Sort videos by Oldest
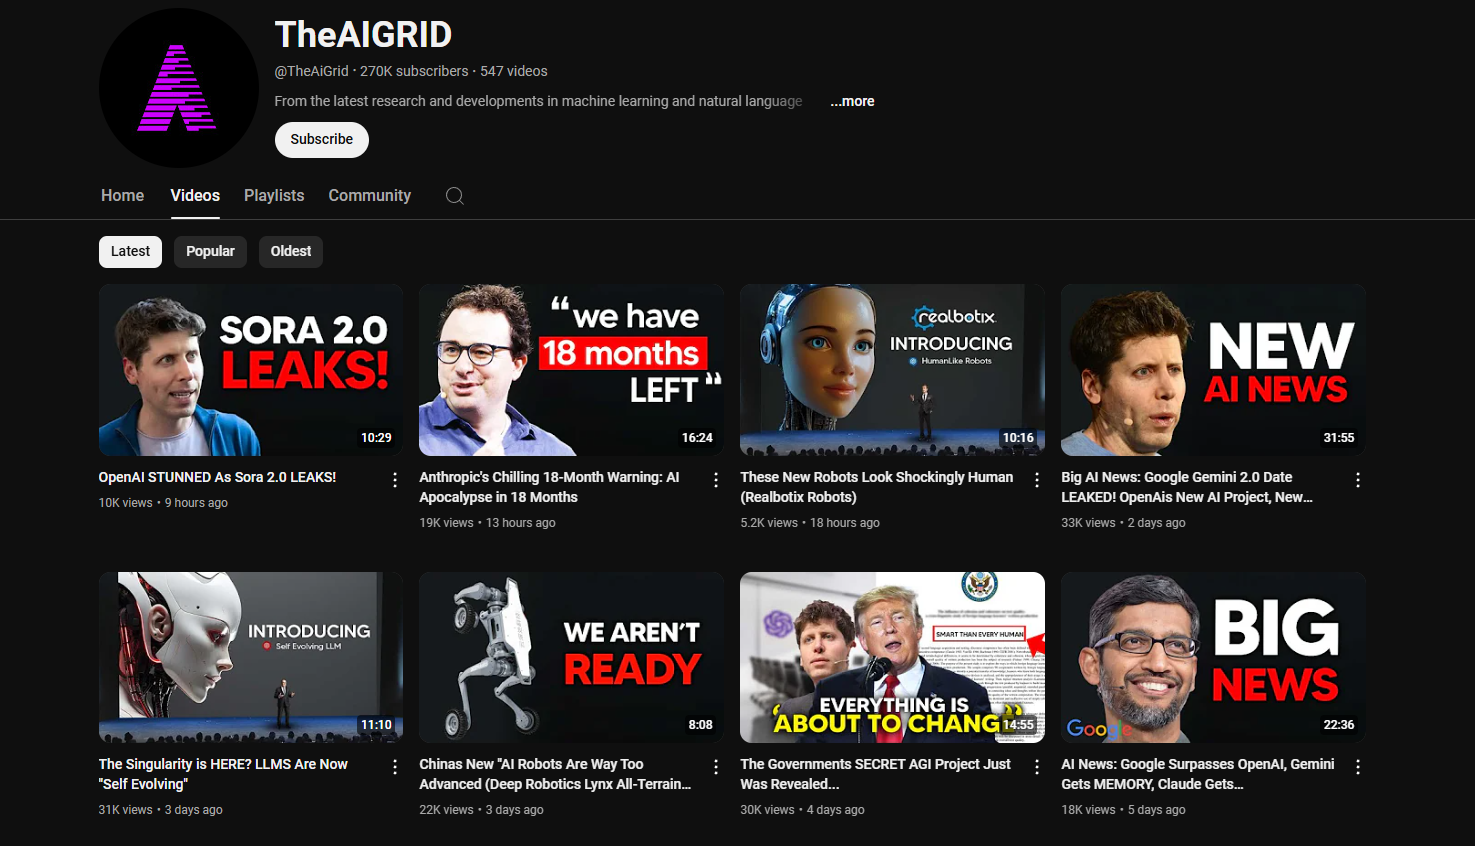The image size is (1475, 846). pyautogui.click(x=291, y=251)
